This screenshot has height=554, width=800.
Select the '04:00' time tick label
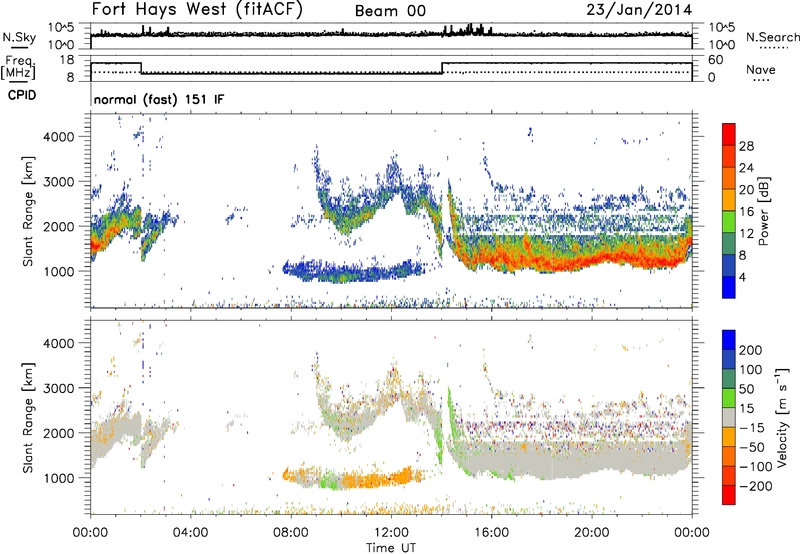tap(190, 533)
